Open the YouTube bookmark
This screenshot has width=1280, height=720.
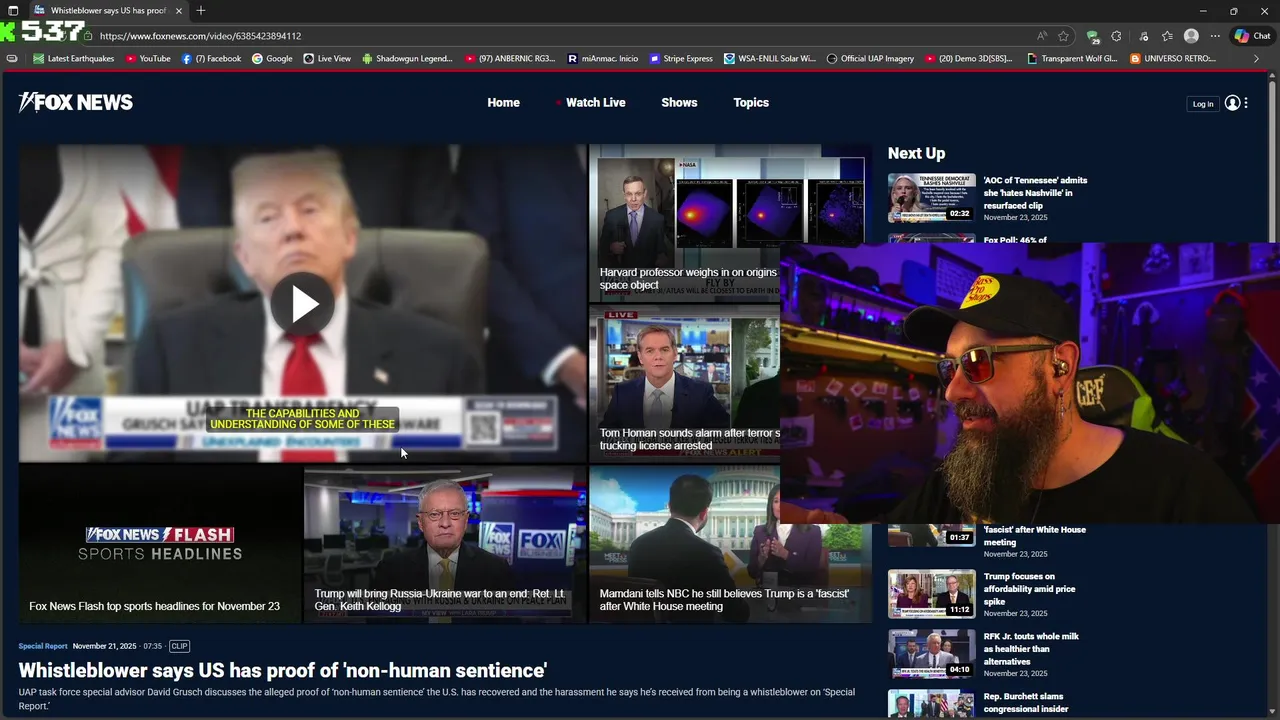(147, 59)
